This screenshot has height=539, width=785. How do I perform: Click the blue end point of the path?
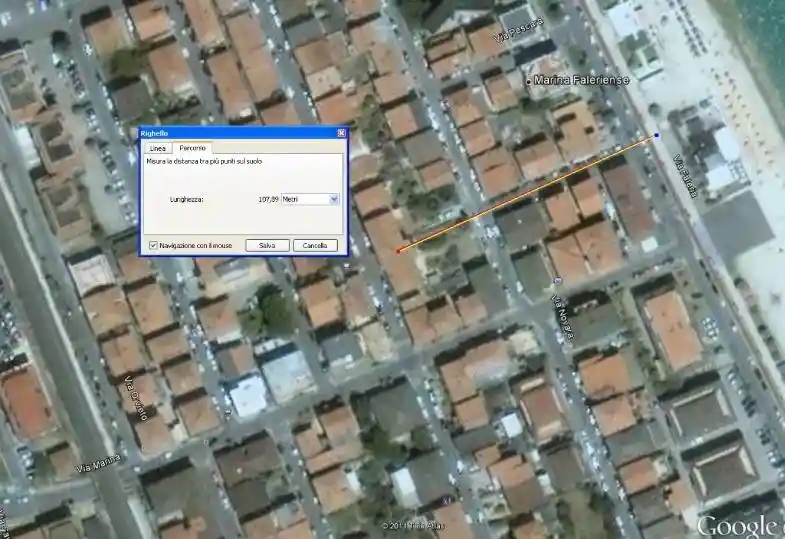click(x=656, y=135)
